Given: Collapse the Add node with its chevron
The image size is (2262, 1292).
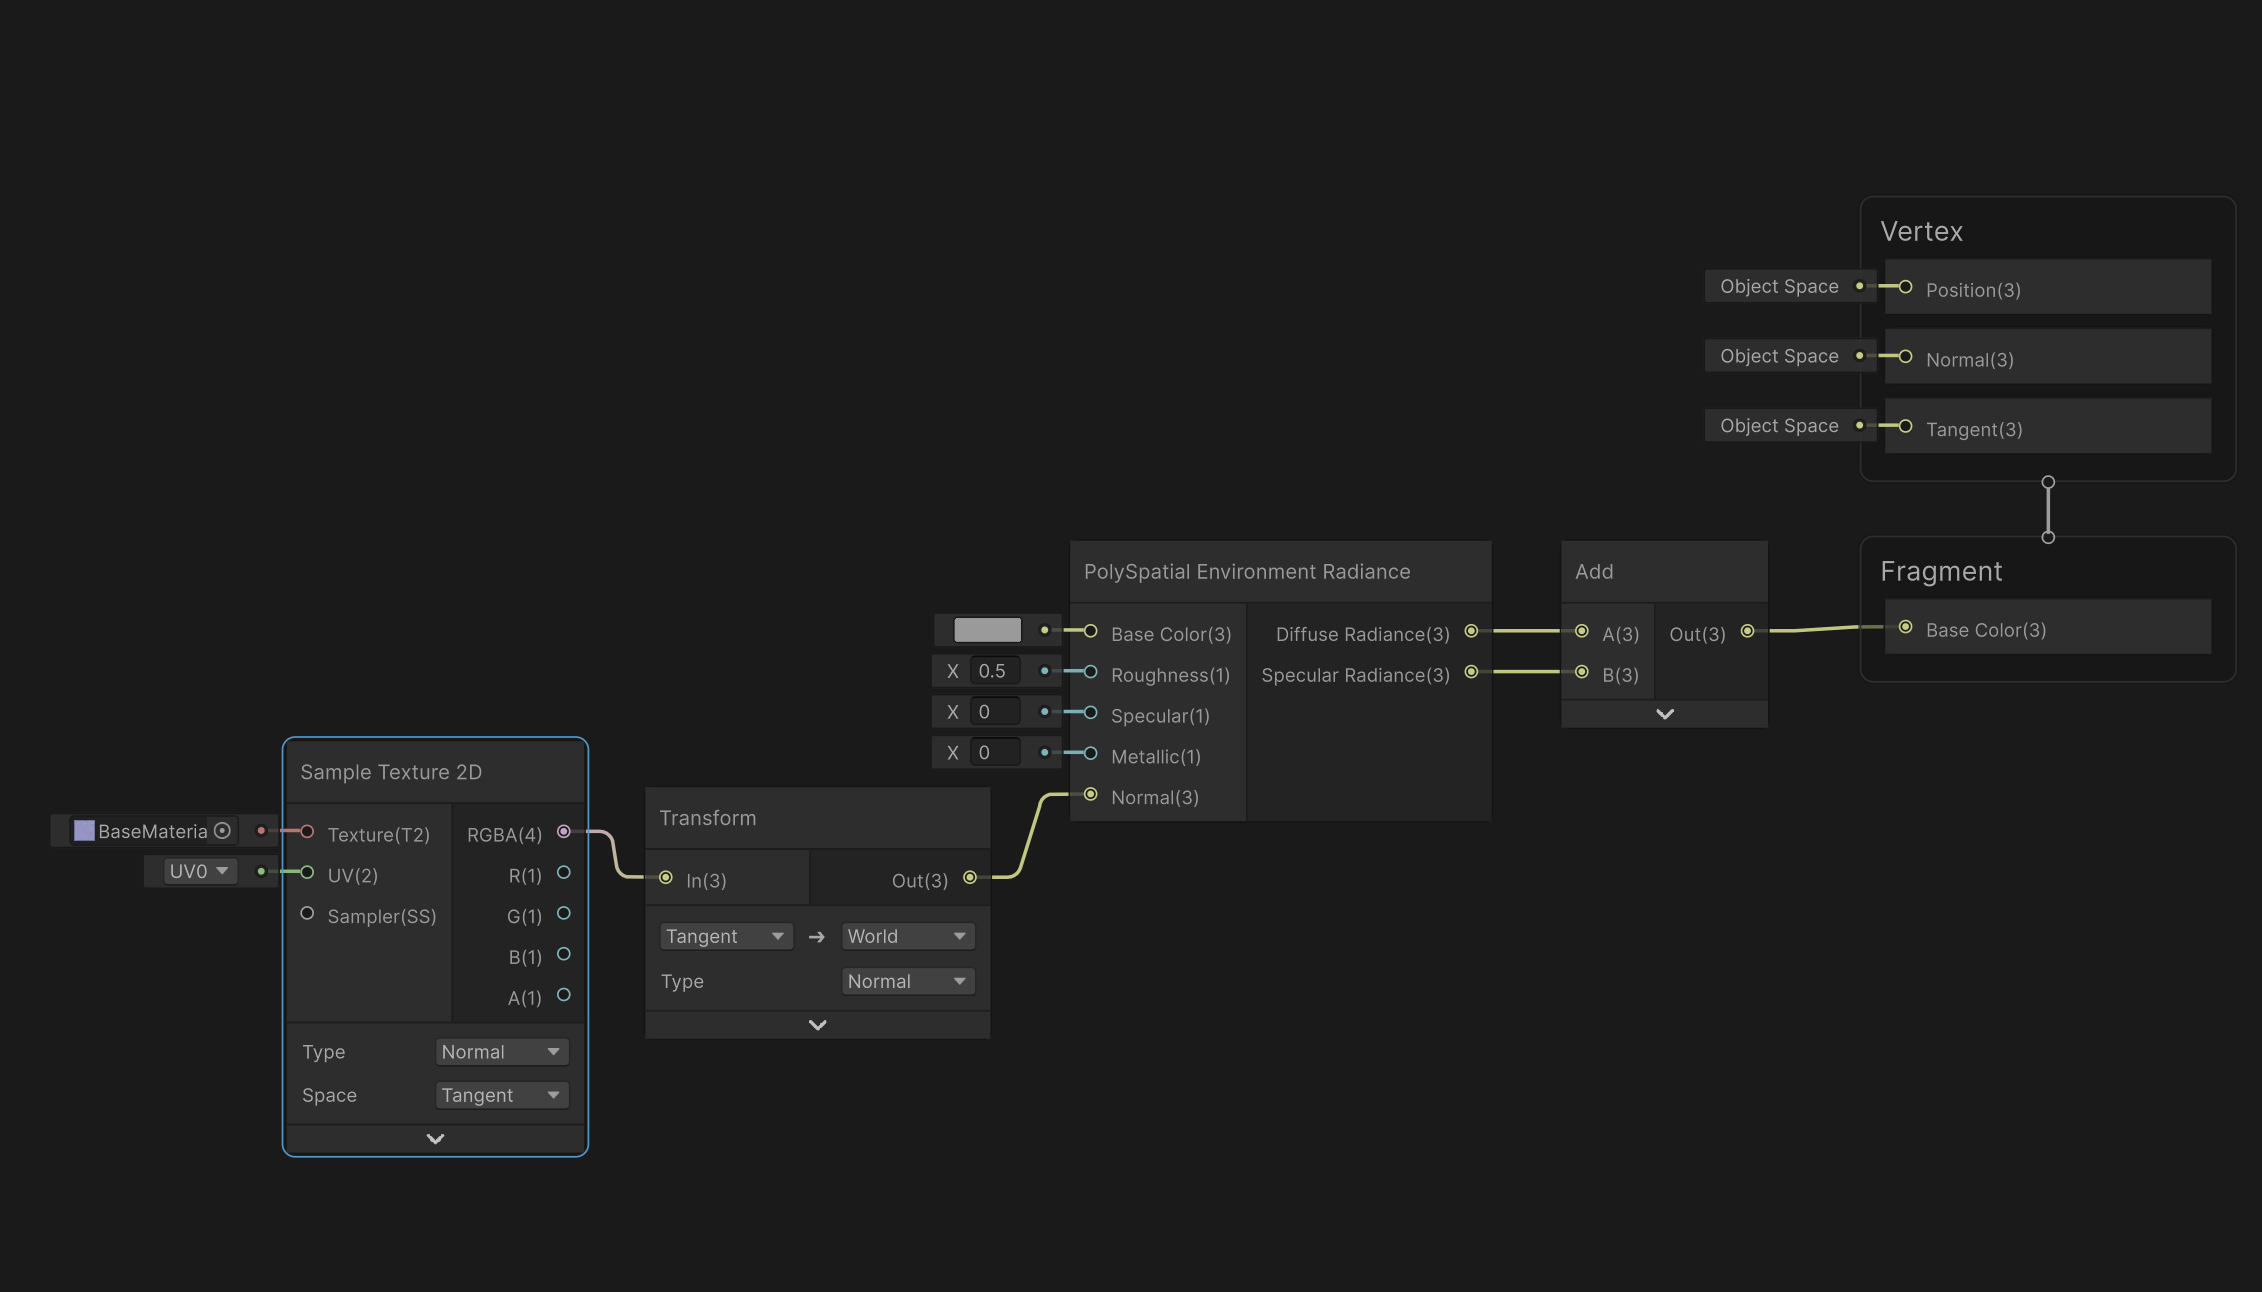Looking at the screenshot, I should click(1664, 713).
